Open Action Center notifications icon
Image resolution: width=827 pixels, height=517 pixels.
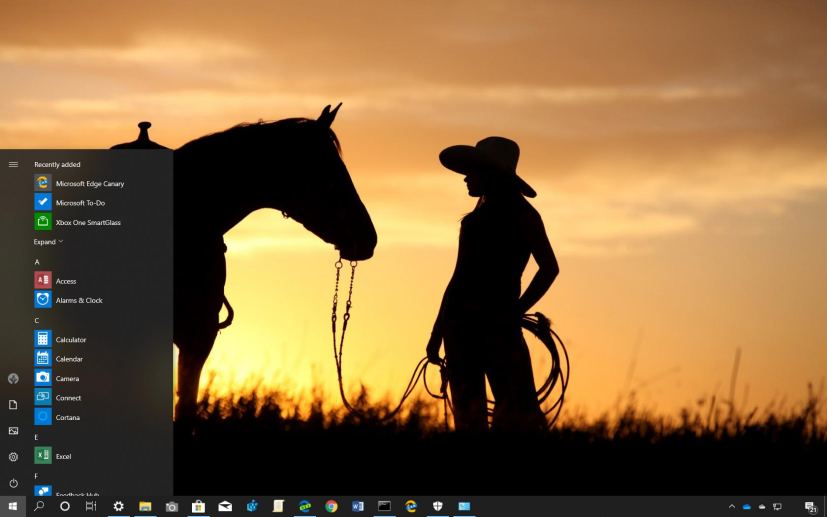(x=811, y=506)
